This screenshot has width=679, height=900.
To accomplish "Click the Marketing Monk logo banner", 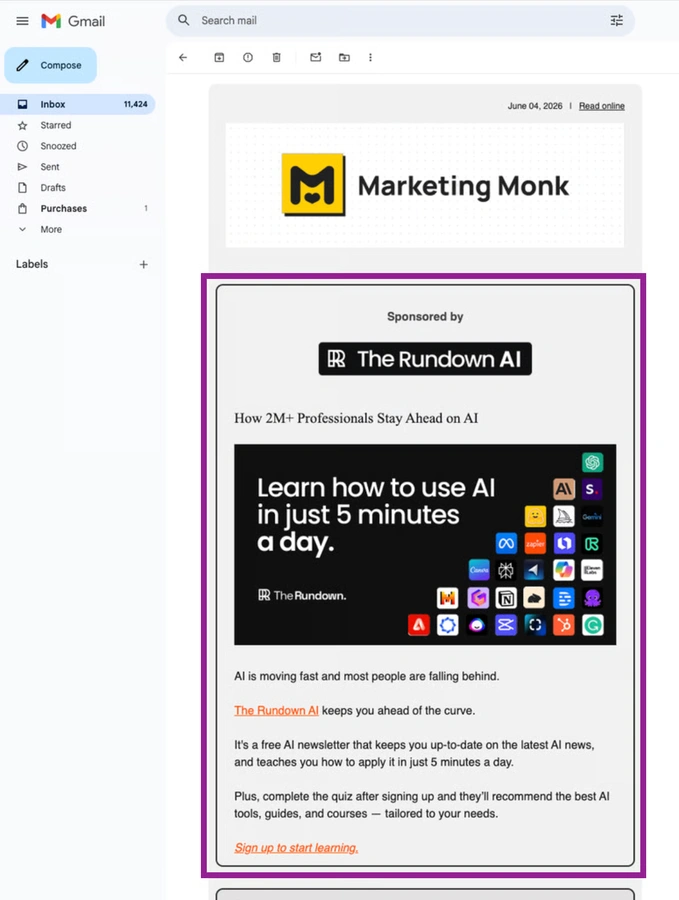I will click(x=425, y=185).
